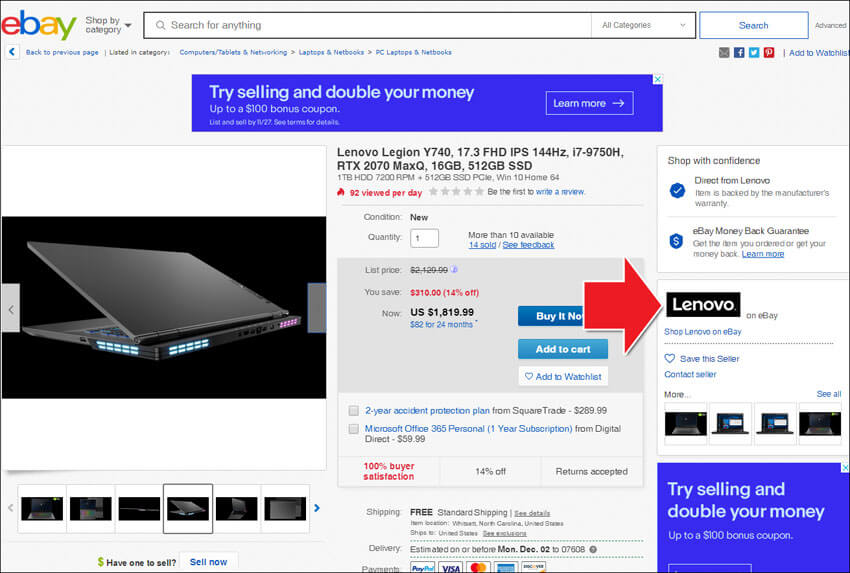Select third thin side-view thumbnail
850x573 pixels.
tap(139, 508)
